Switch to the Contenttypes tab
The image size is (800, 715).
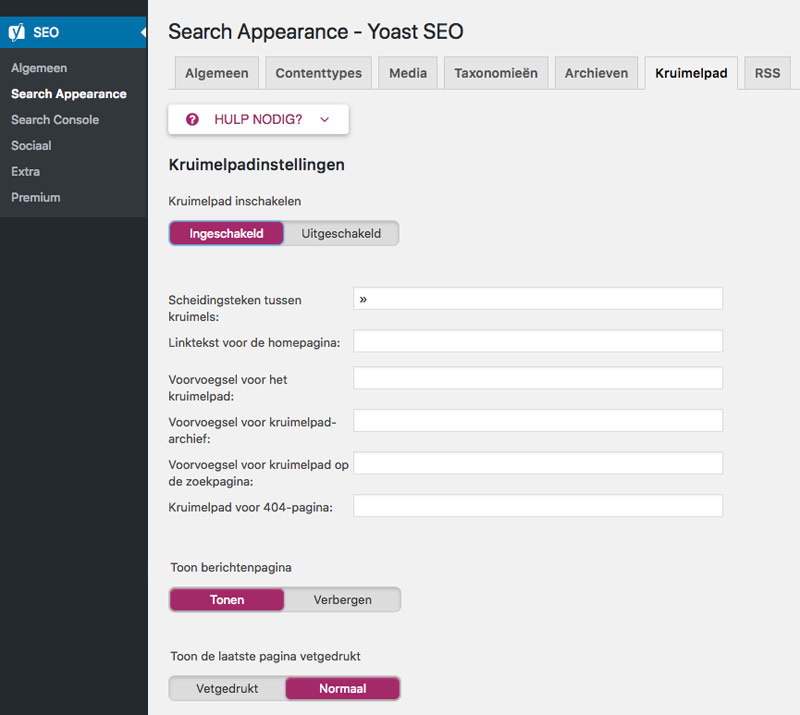click(318, 73)
